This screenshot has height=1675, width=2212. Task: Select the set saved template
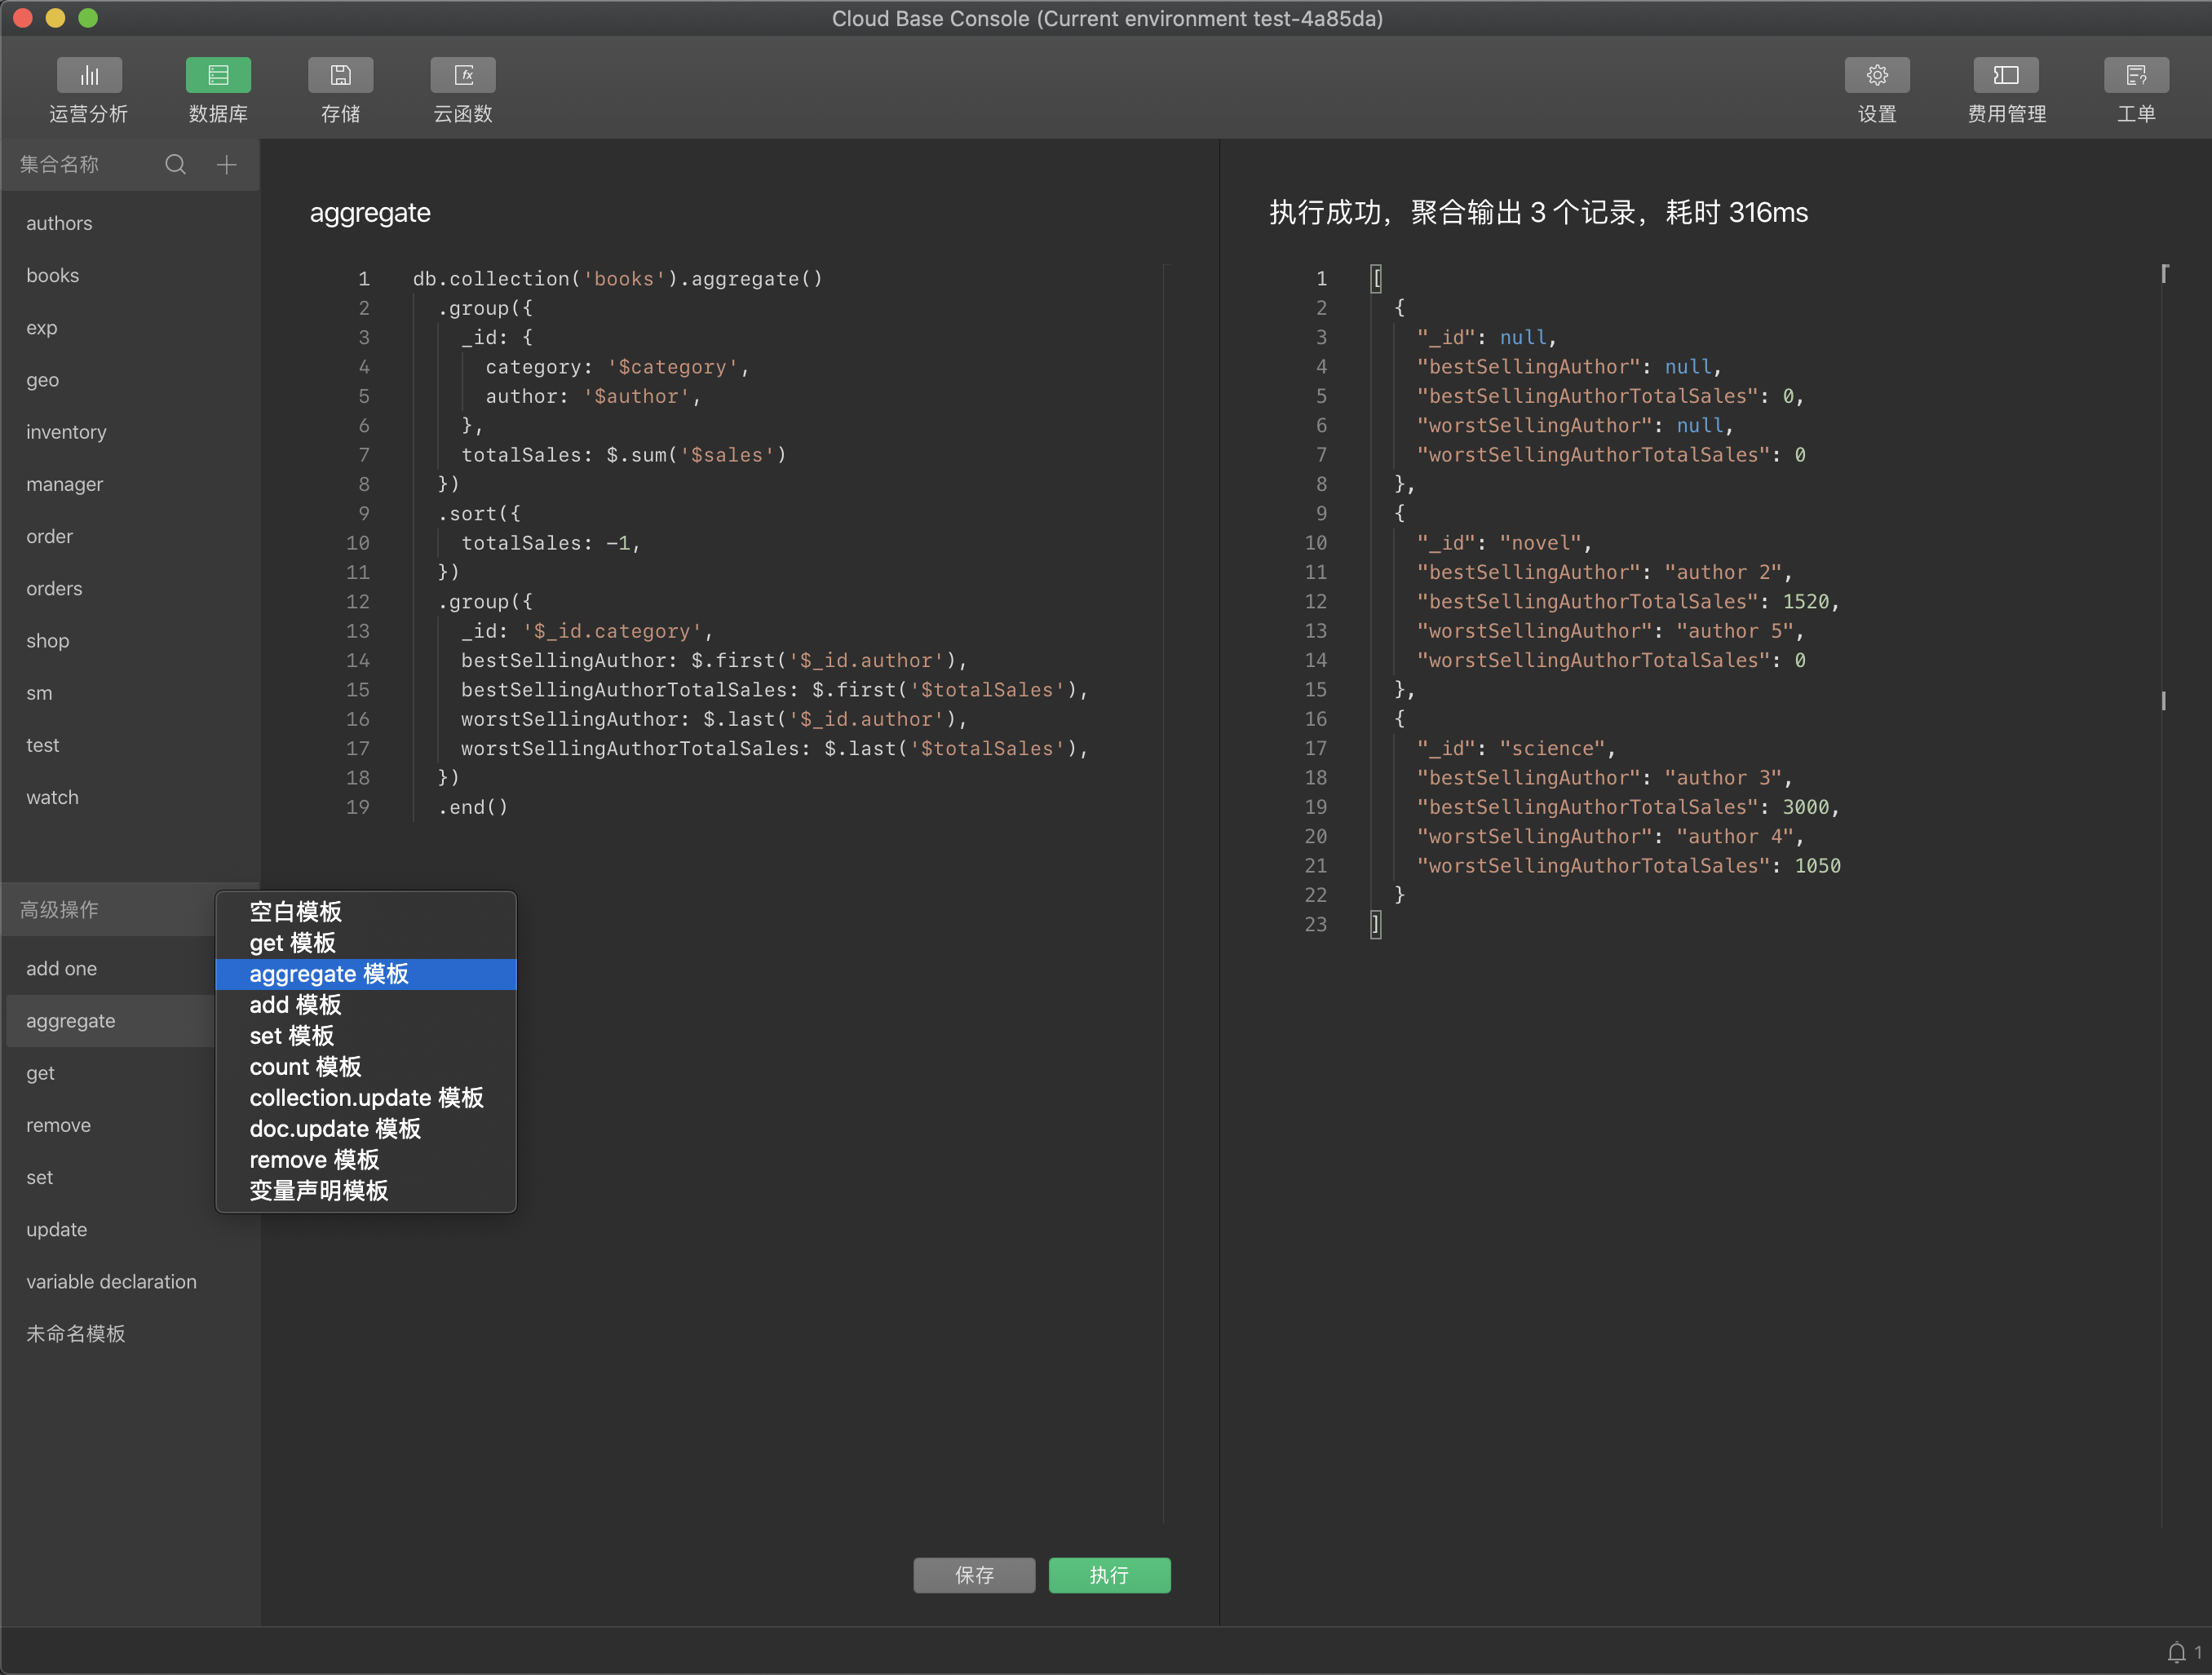click(110, 1177)
